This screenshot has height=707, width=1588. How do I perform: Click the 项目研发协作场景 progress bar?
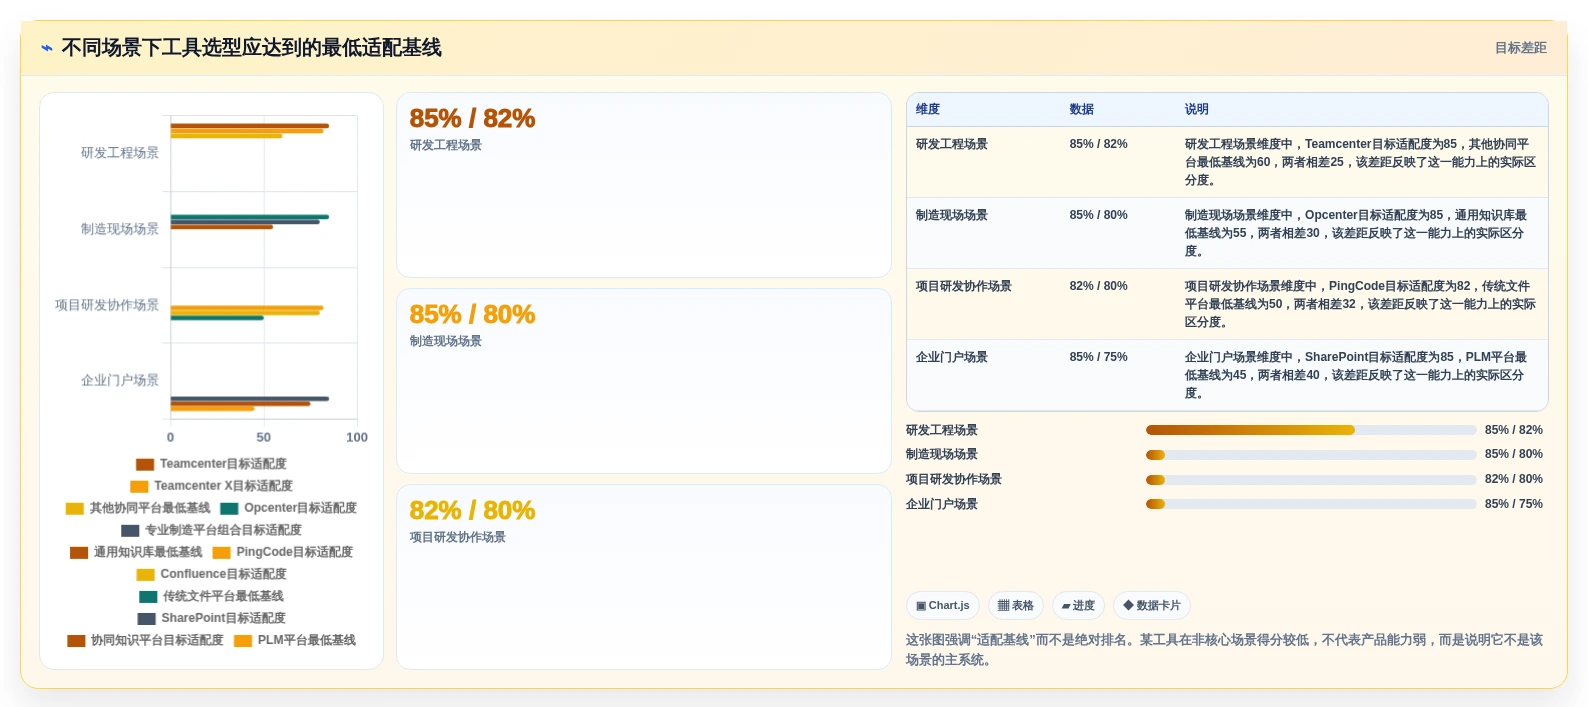pos(1311,480)
